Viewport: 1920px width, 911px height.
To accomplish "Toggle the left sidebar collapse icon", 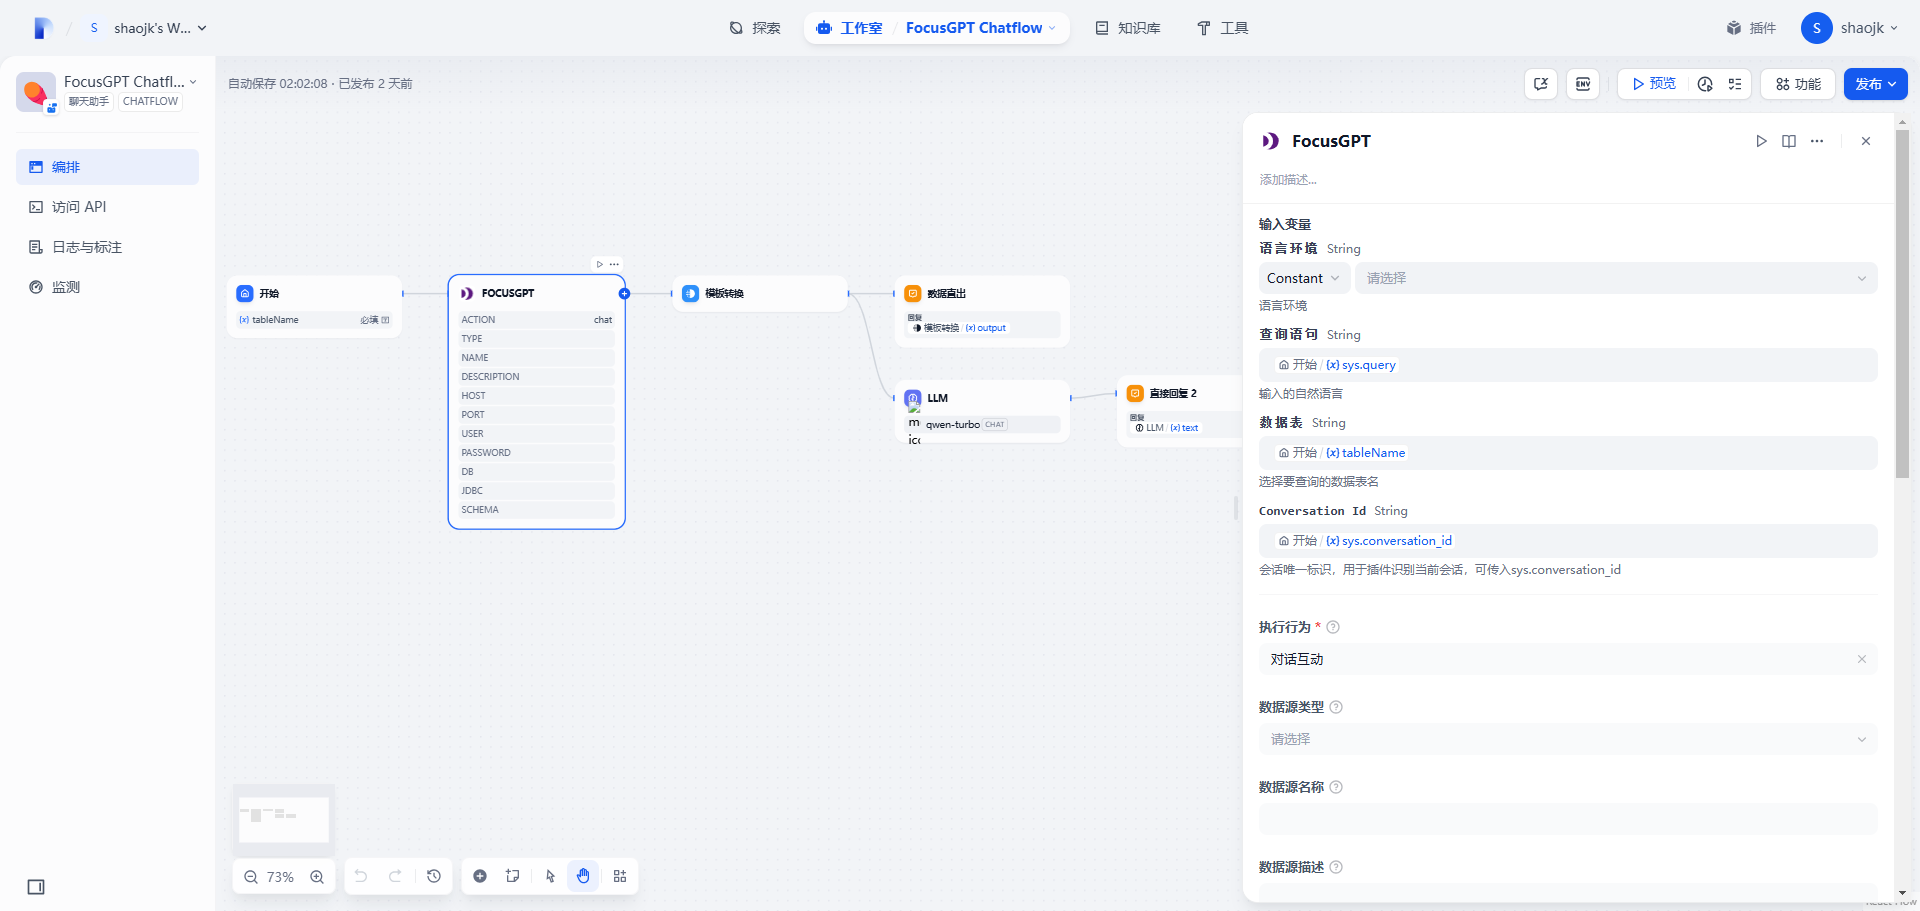I will pyautogui.click(x=36, y=887).
